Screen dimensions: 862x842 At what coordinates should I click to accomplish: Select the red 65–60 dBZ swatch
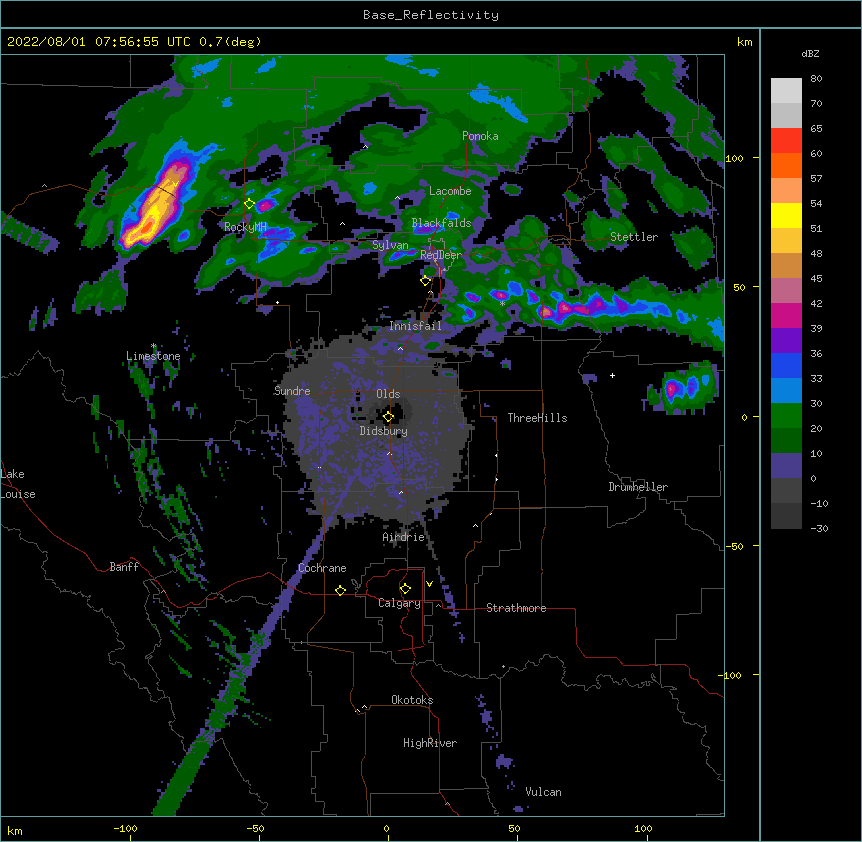pyautogui.click(x=786, y=141)
